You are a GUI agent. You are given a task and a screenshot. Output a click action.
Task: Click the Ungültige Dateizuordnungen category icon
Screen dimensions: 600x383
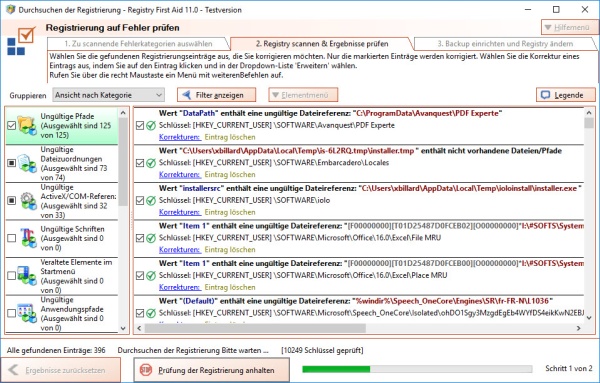[27, 163]
